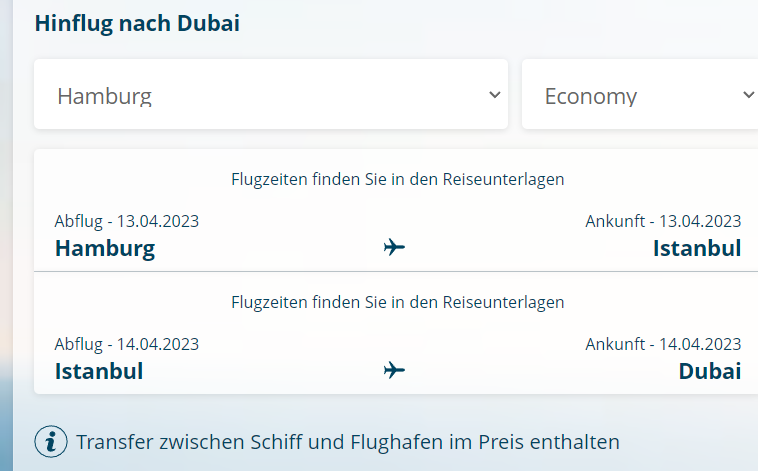Viewport: 758px width, 471px height.
Task: Click the bold Hamburg departure city
Action: pos(105,248)
